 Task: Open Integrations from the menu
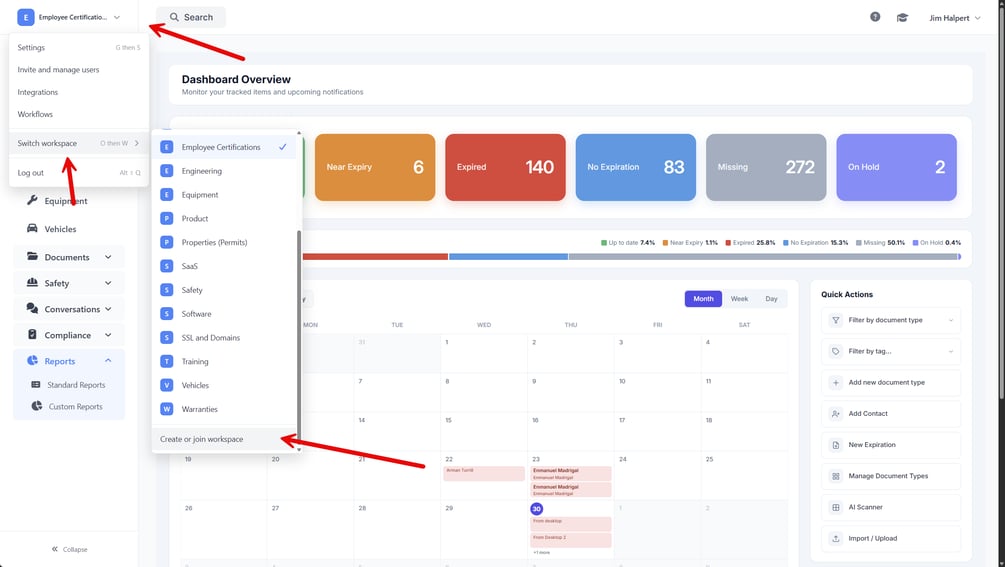(79, 92)
